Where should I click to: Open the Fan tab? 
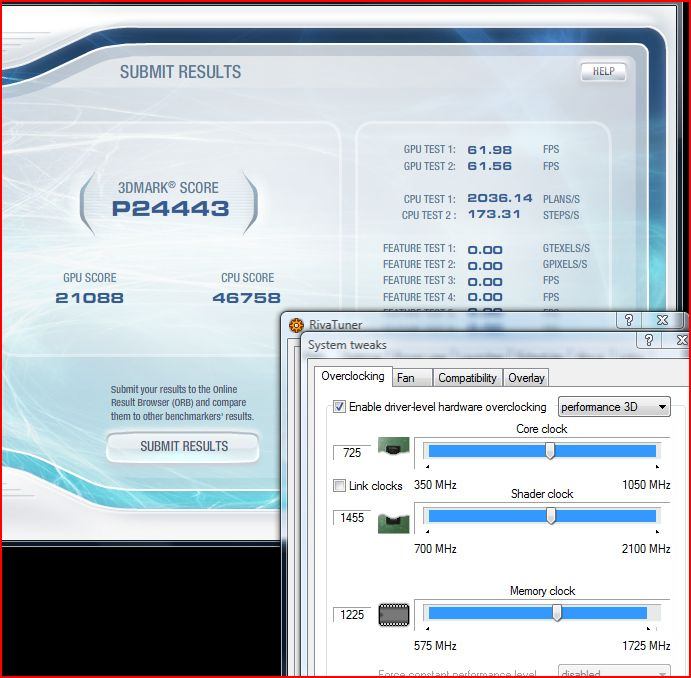pos(412,378)
